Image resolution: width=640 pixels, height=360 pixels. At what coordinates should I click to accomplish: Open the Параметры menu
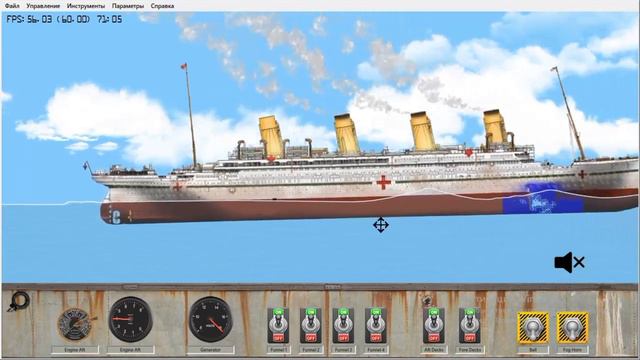pyautogui.click(x=128, y=6)
